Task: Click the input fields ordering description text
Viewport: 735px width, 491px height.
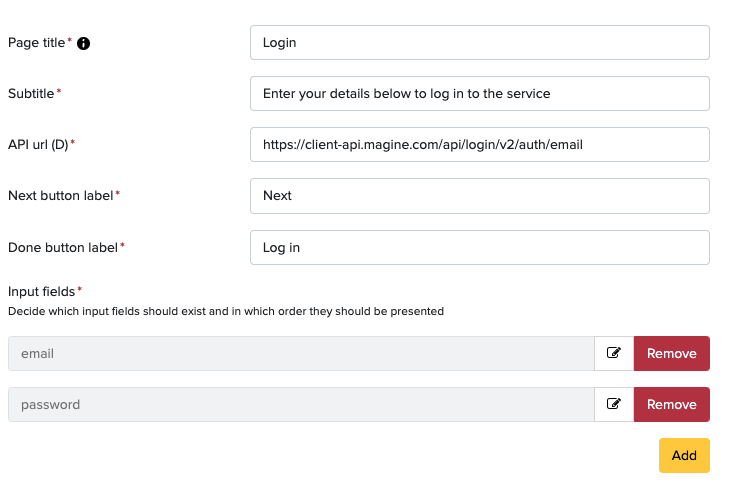Action: 226,311
